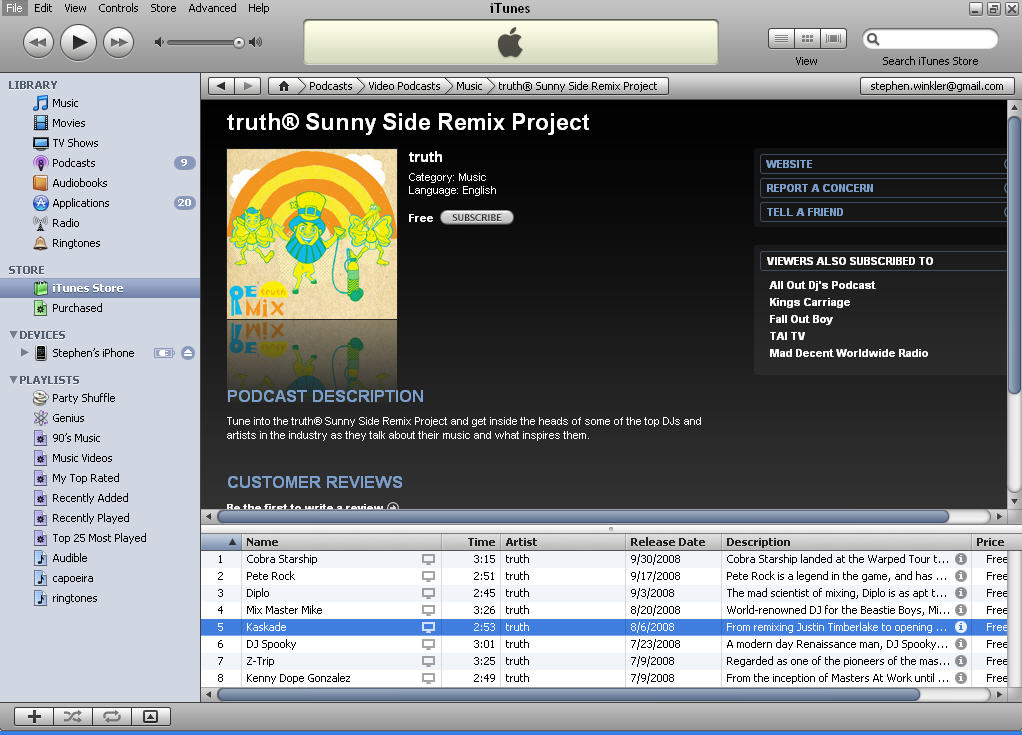Open Music breadcrumb in store path
1022x735 pixels.
(469, 86)
